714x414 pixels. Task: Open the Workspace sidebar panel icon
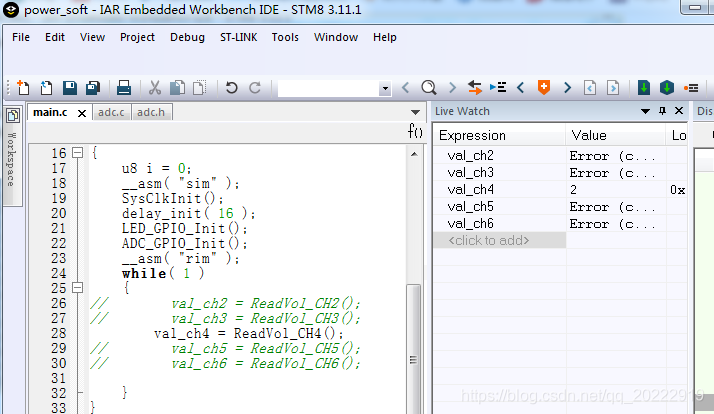[x=13, y=116]
